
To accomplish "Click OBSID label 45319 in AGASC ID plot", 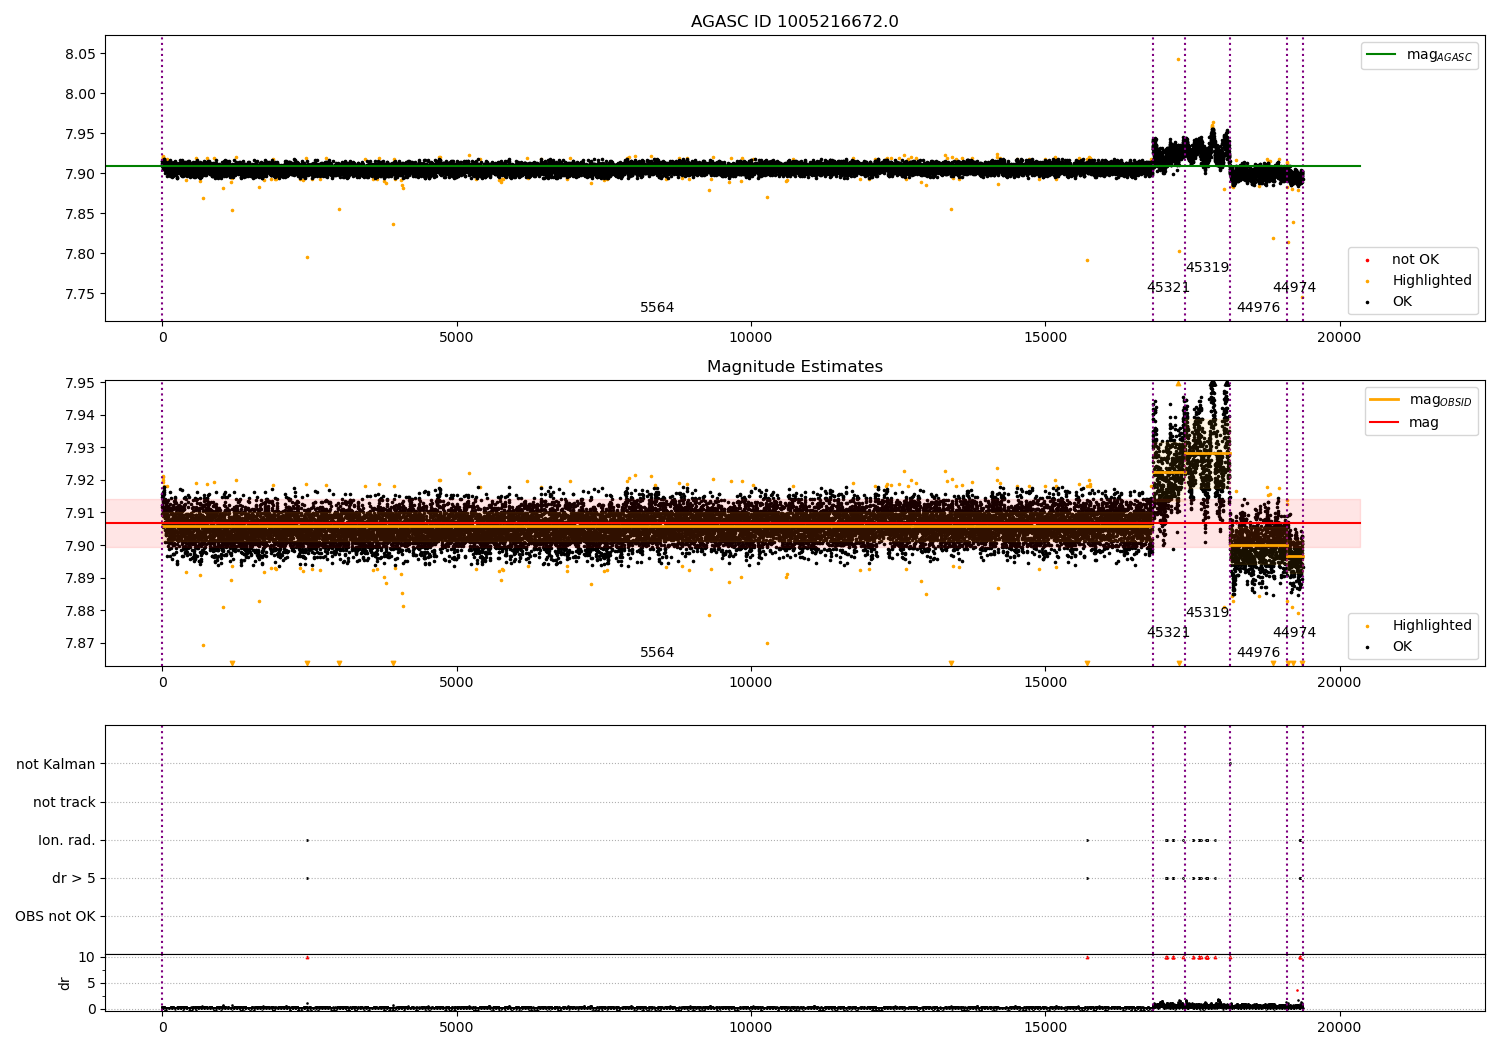I will tap(1207, 268).
